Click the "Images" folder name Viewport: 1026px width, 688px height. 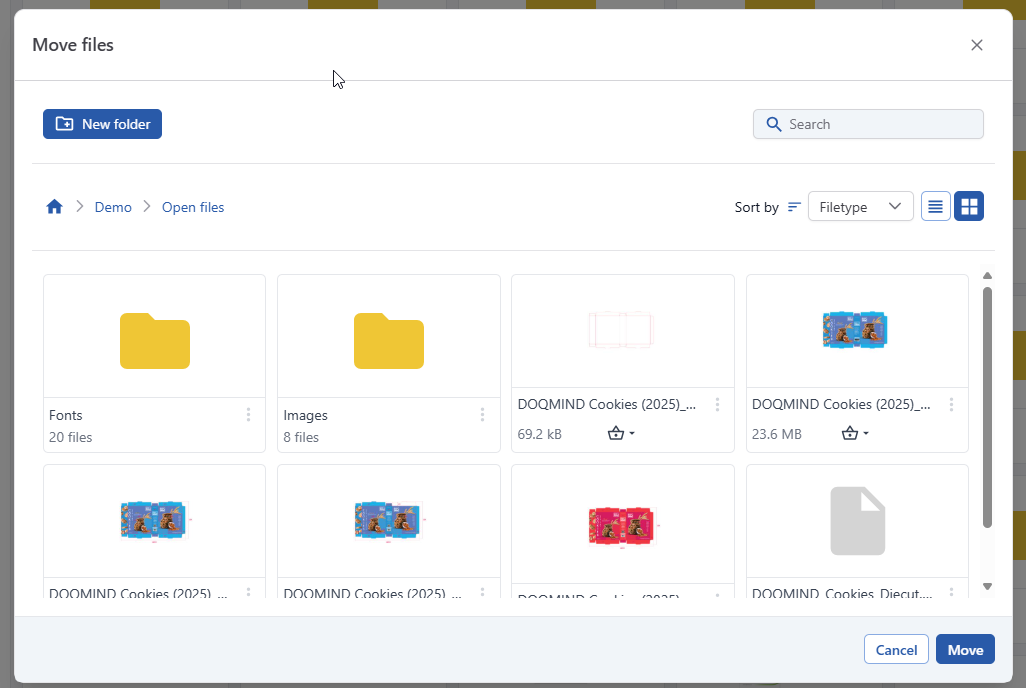click(x=306, y=415)
